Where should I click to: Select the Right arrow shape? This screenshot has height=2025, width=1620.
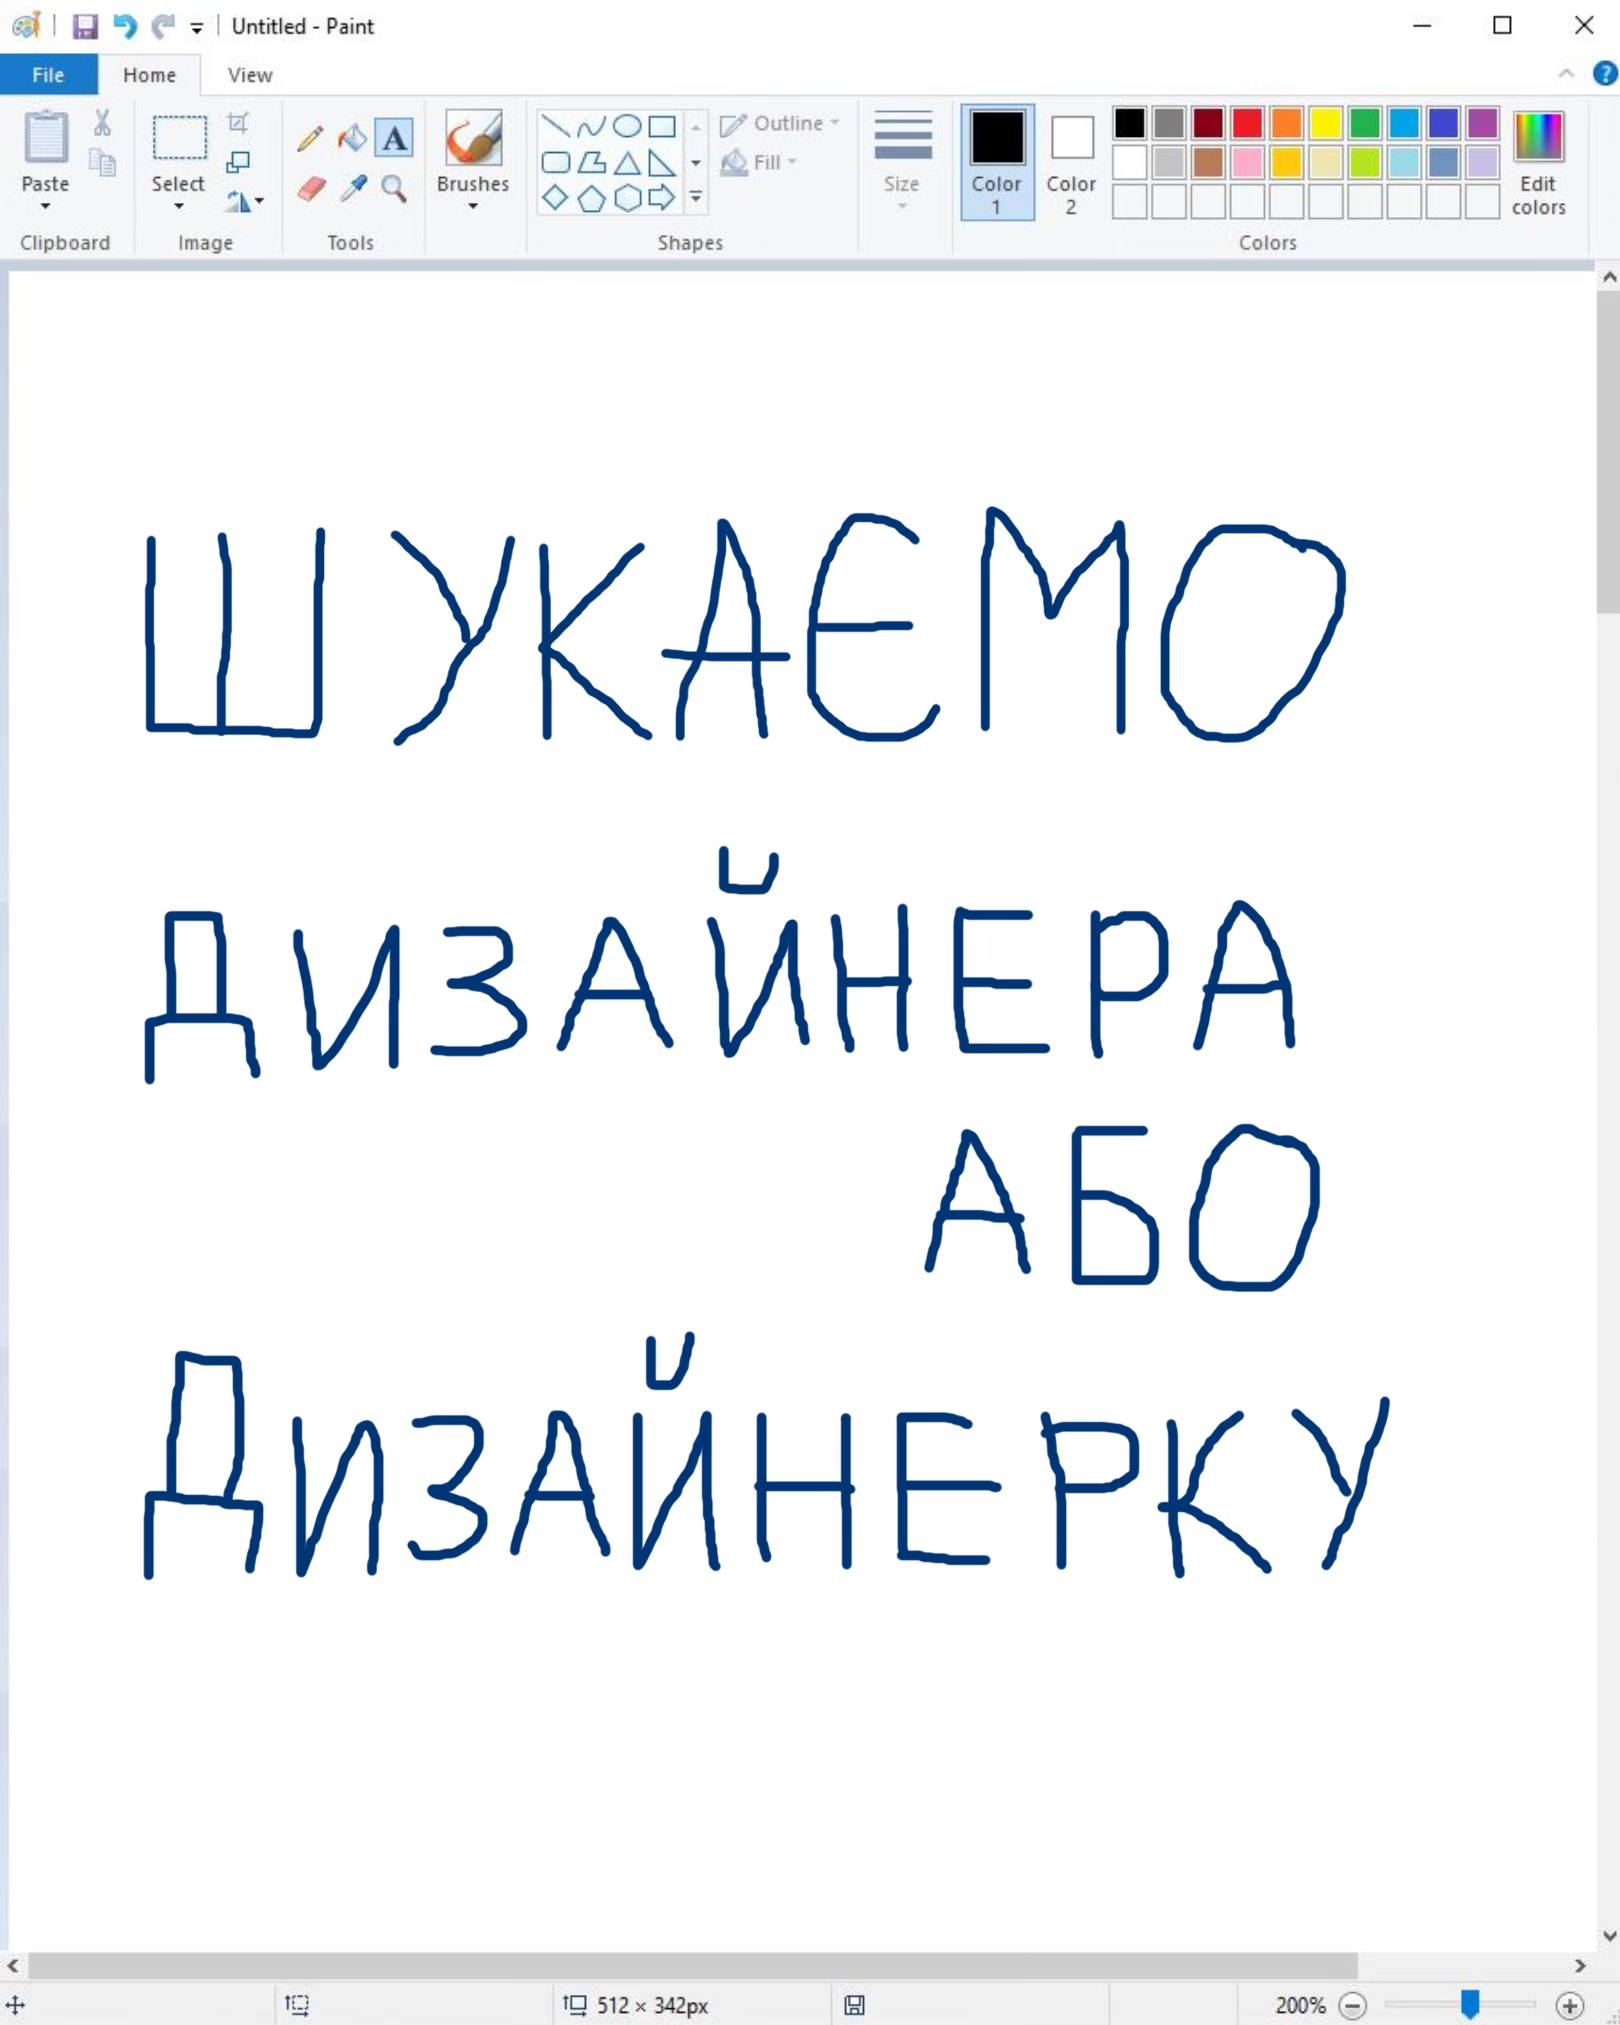click(662, 198)
